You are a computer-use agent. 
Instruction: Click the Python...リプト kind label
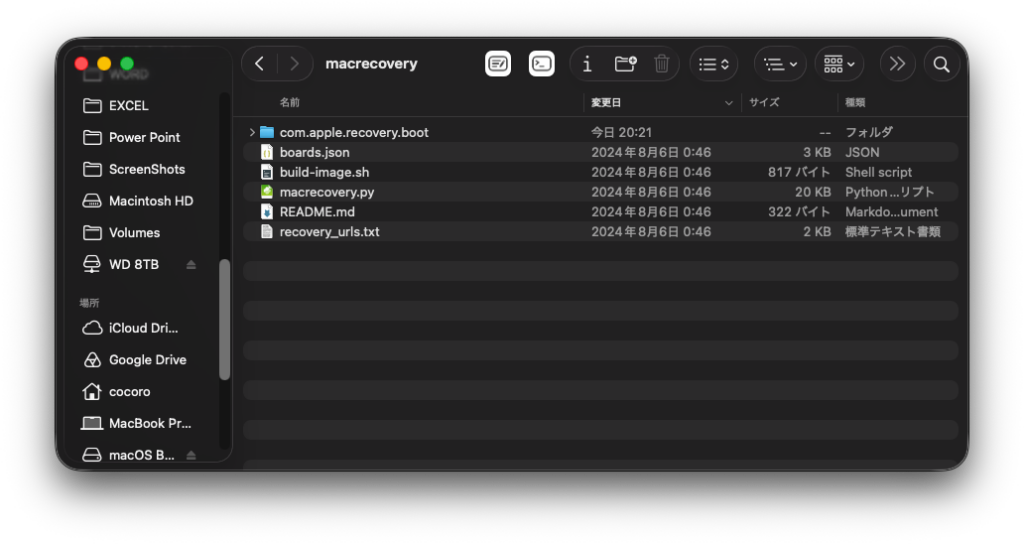coord(889,192)
